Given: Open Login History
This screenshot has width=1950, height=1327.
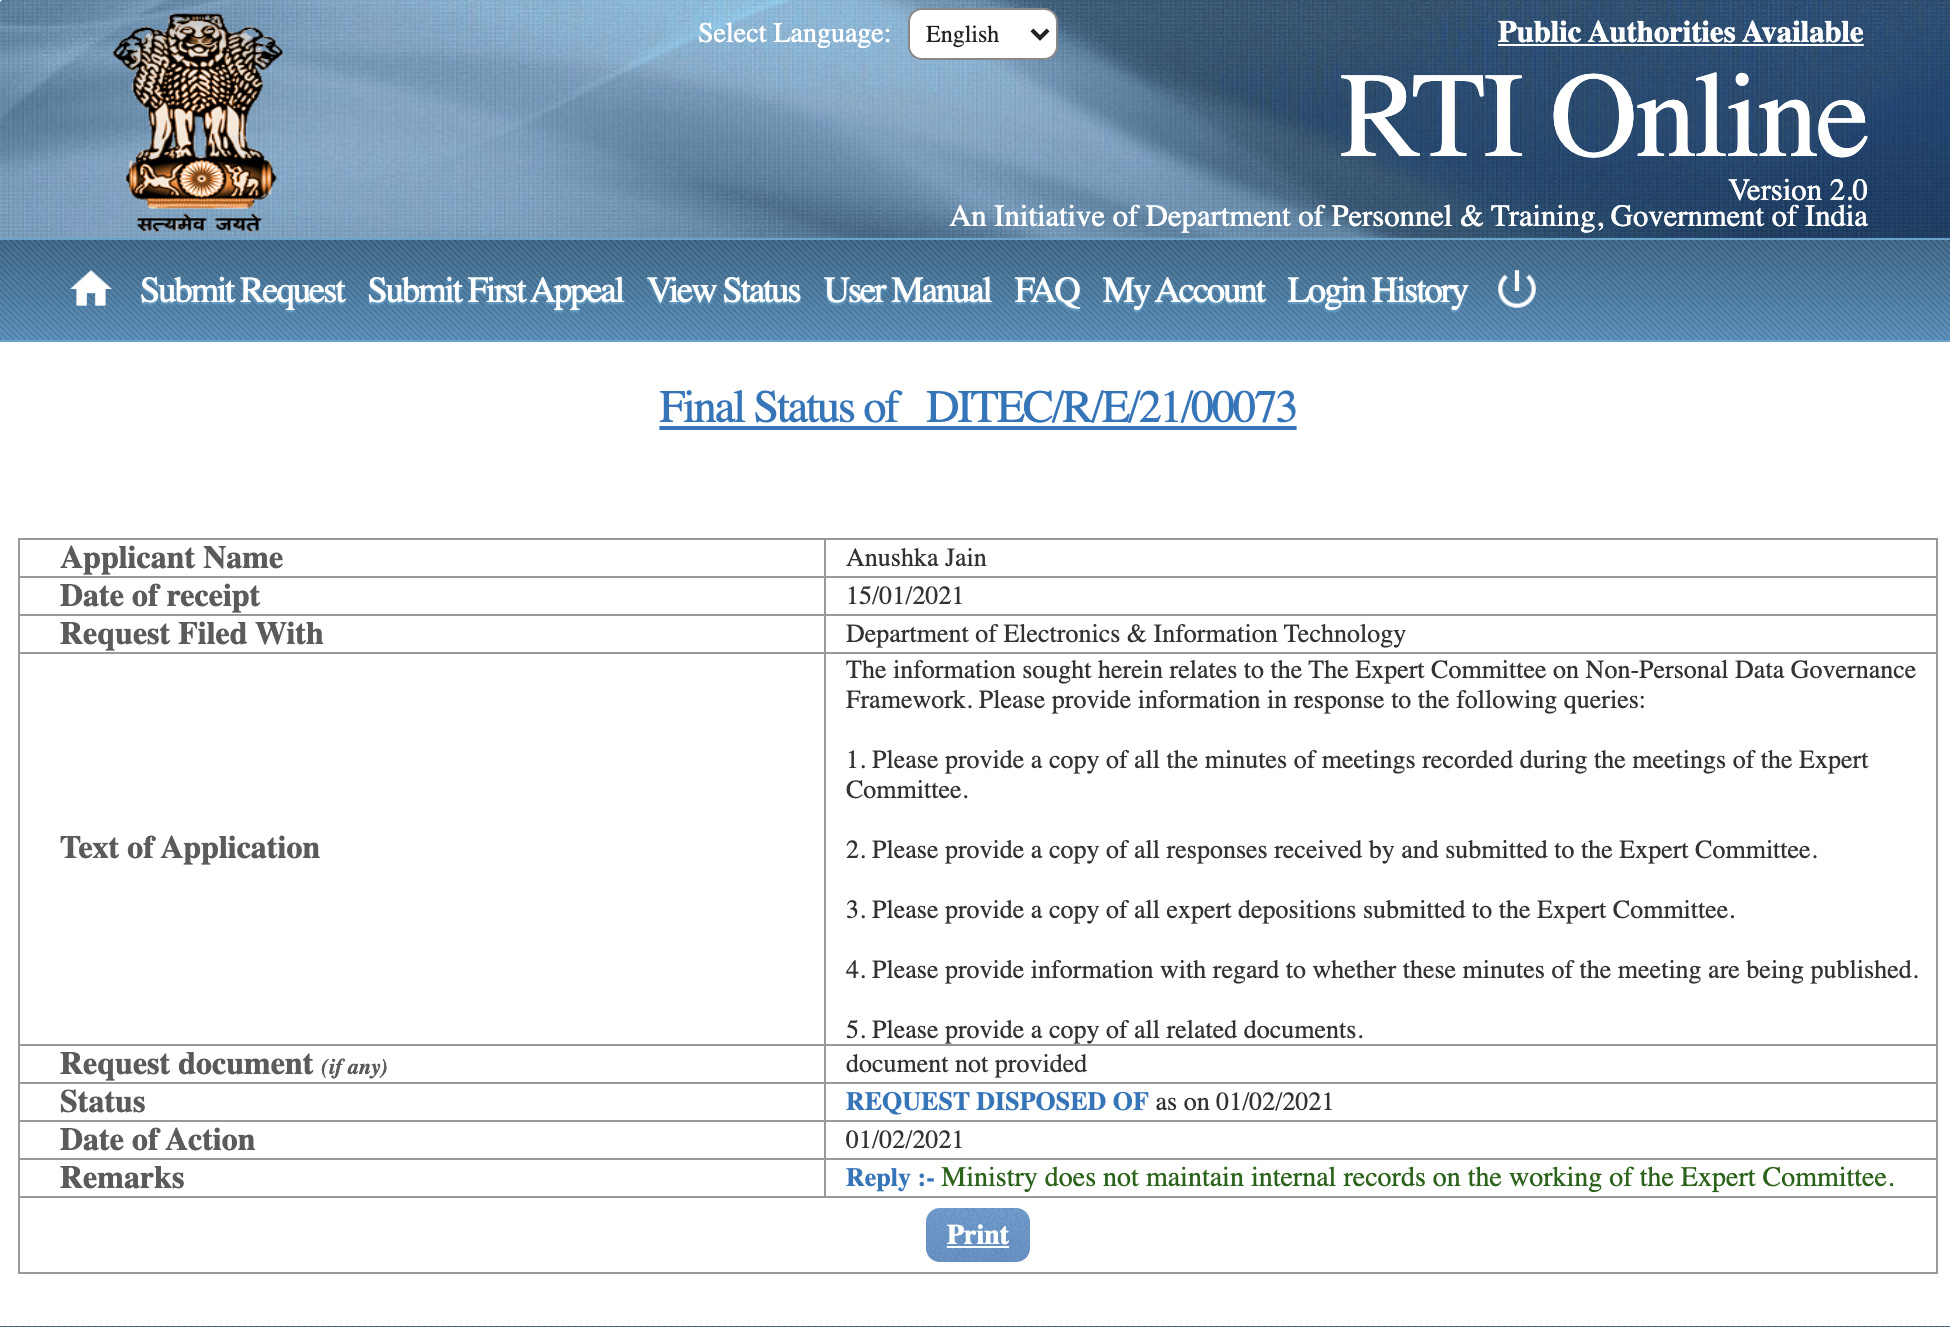Looking at the screenshot, I should [1376, 291].
